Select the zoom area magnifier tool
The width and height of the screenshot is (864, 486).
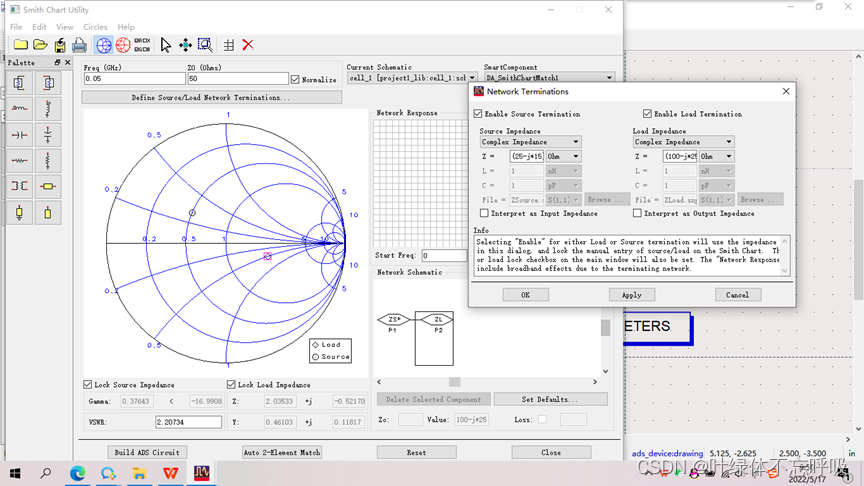[205, 45]
